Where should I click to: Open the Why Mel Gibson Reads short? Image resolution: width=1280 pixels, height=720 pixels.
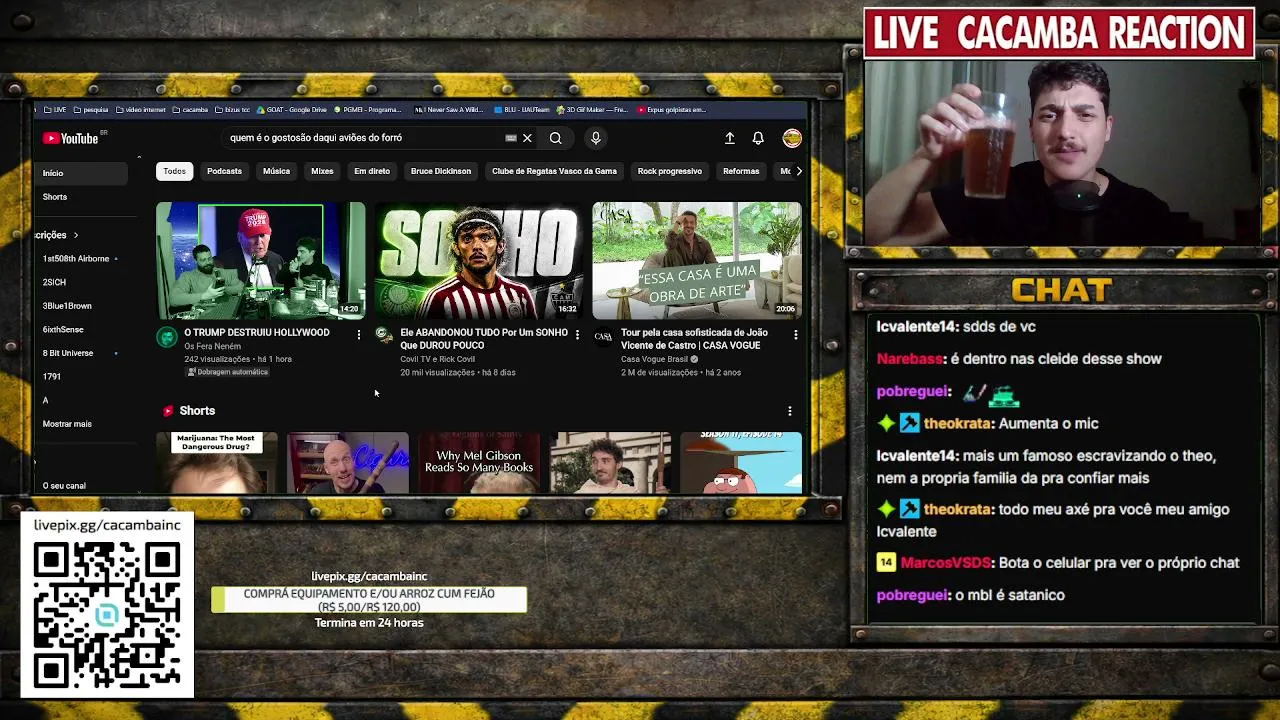pyautogui.click(x=479, y=463)
